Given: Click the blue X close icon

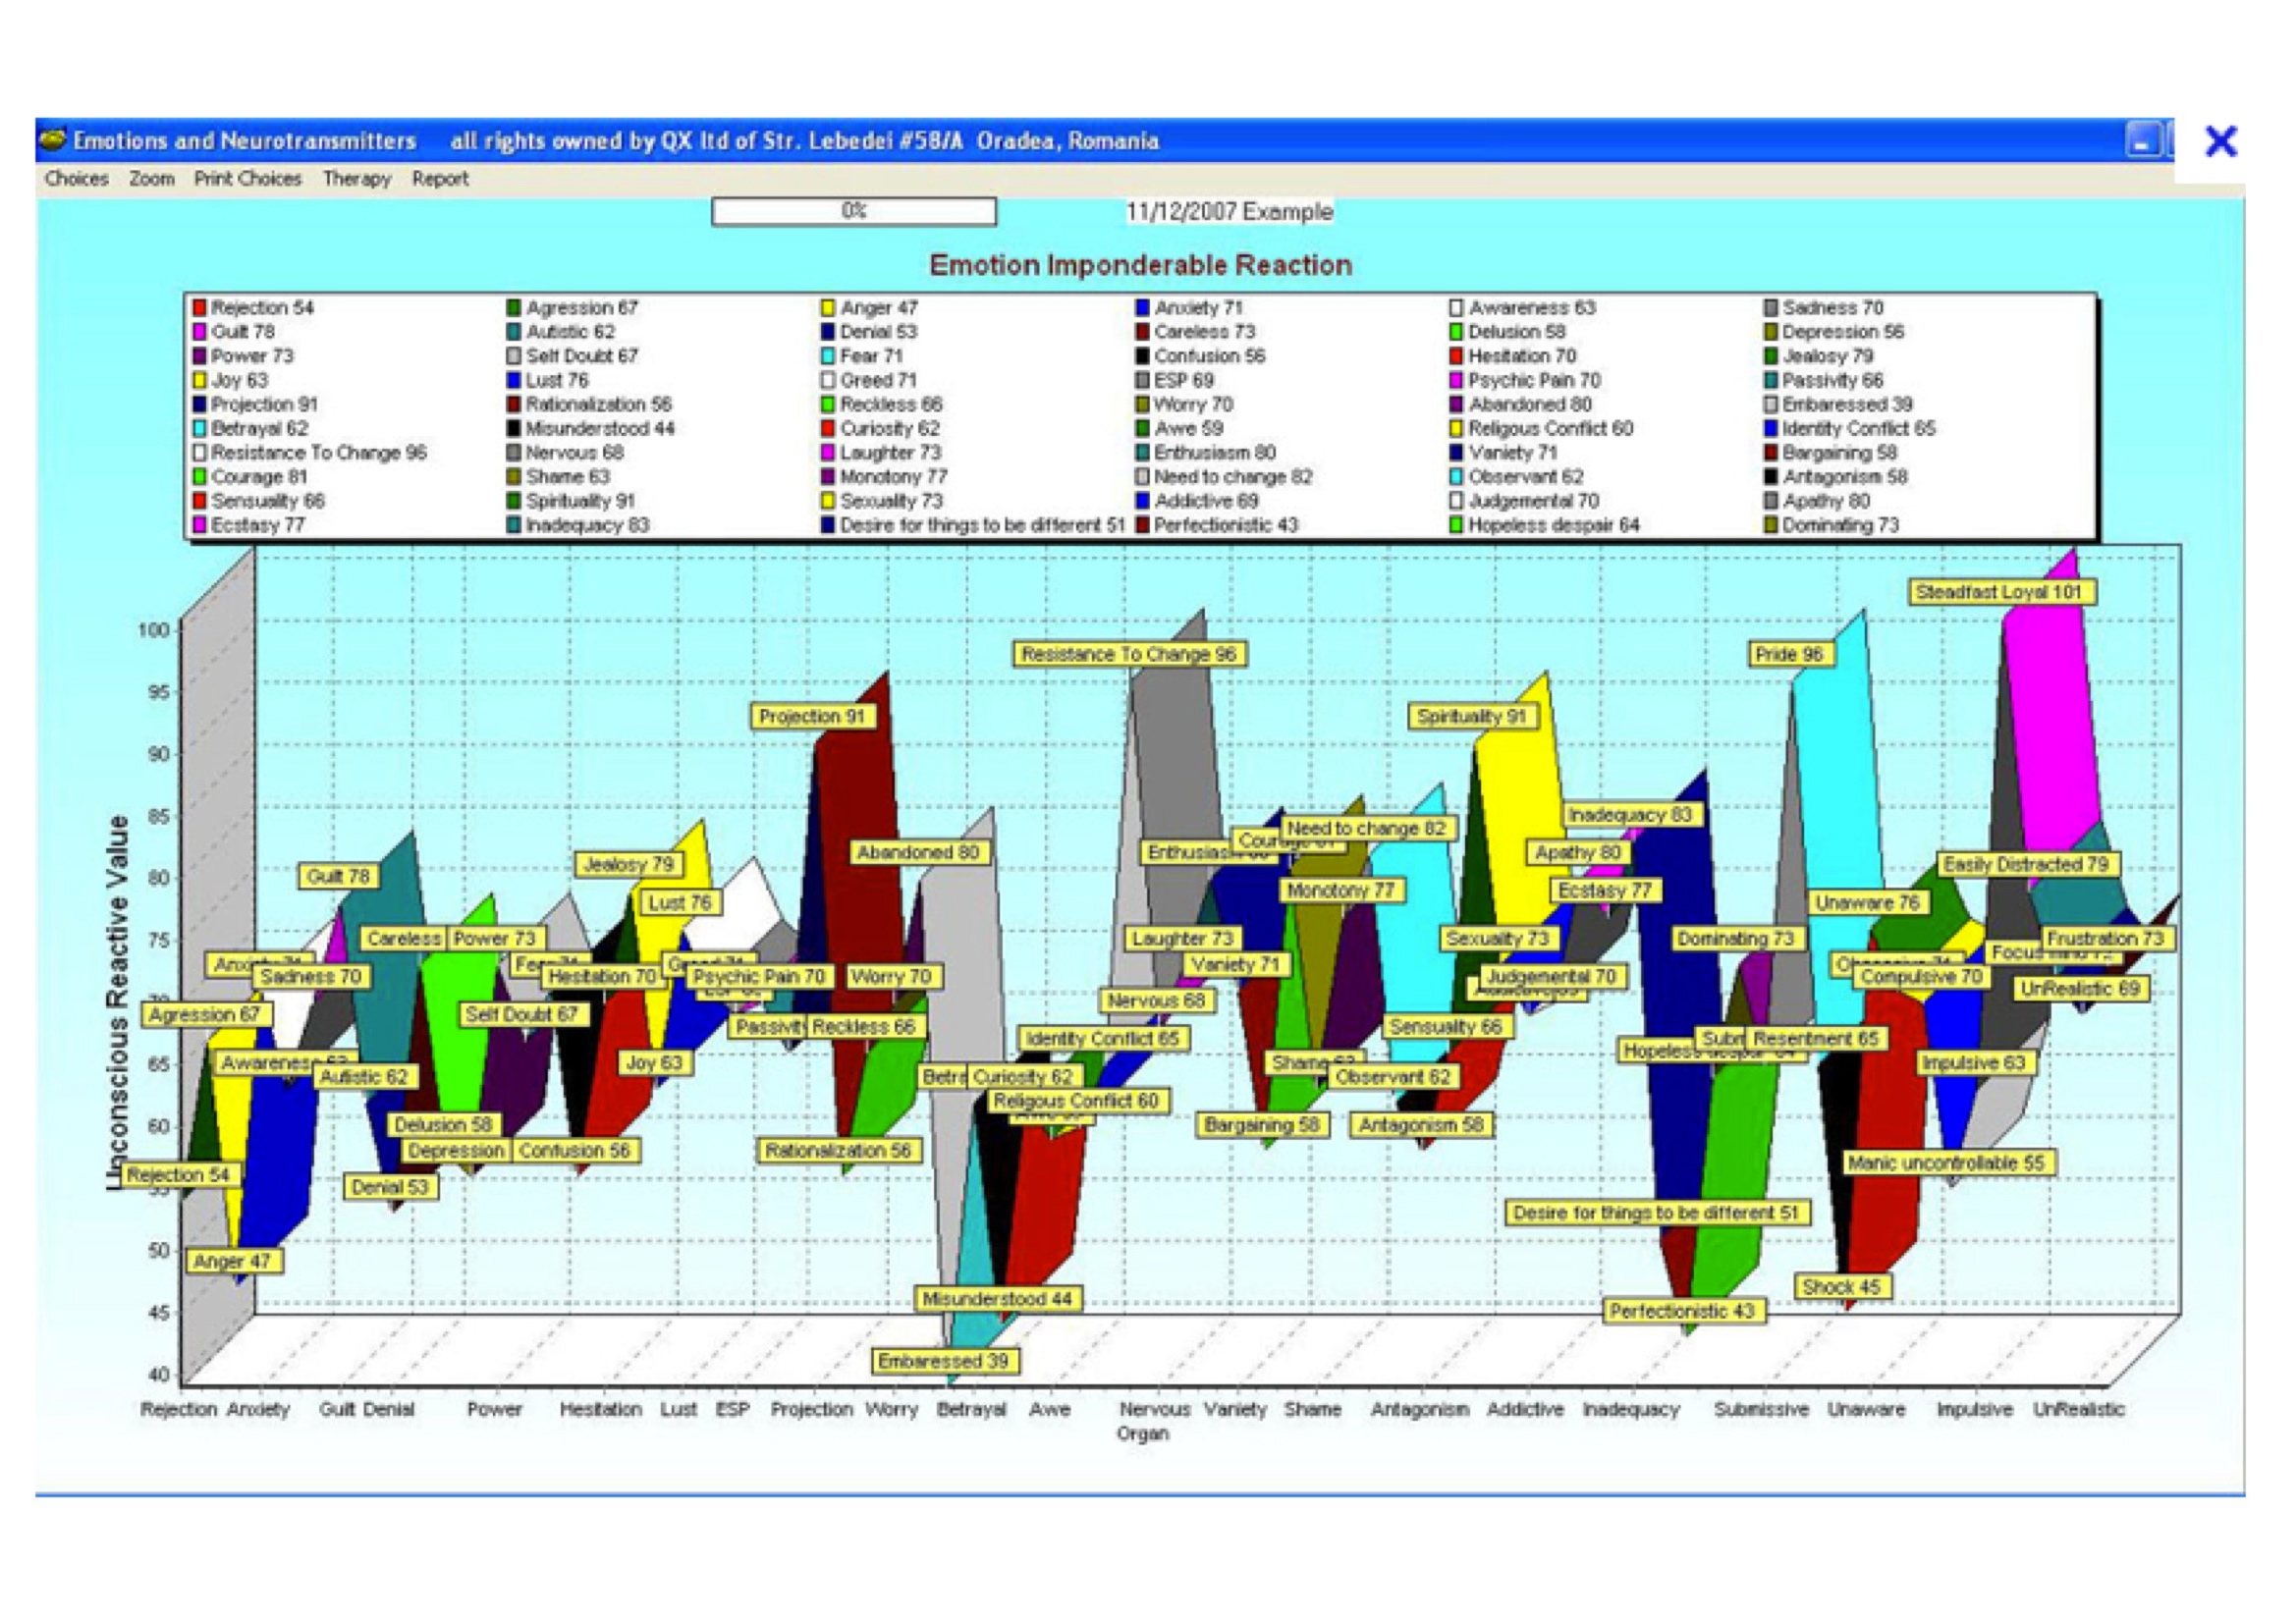Looking at the screenshot, I should 2220,141.
